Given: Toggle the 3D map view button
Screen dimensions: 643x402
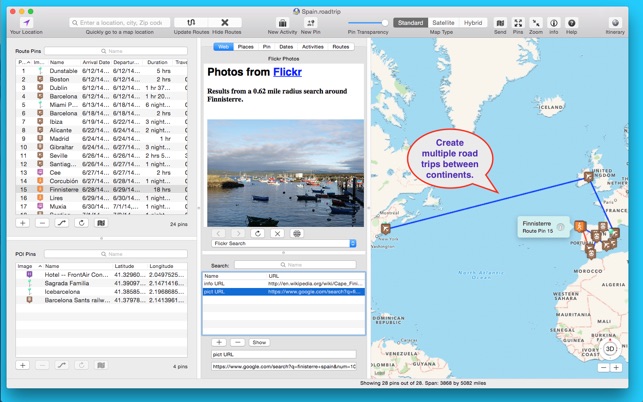Looking at the screenshot, I should coord(610,349).
